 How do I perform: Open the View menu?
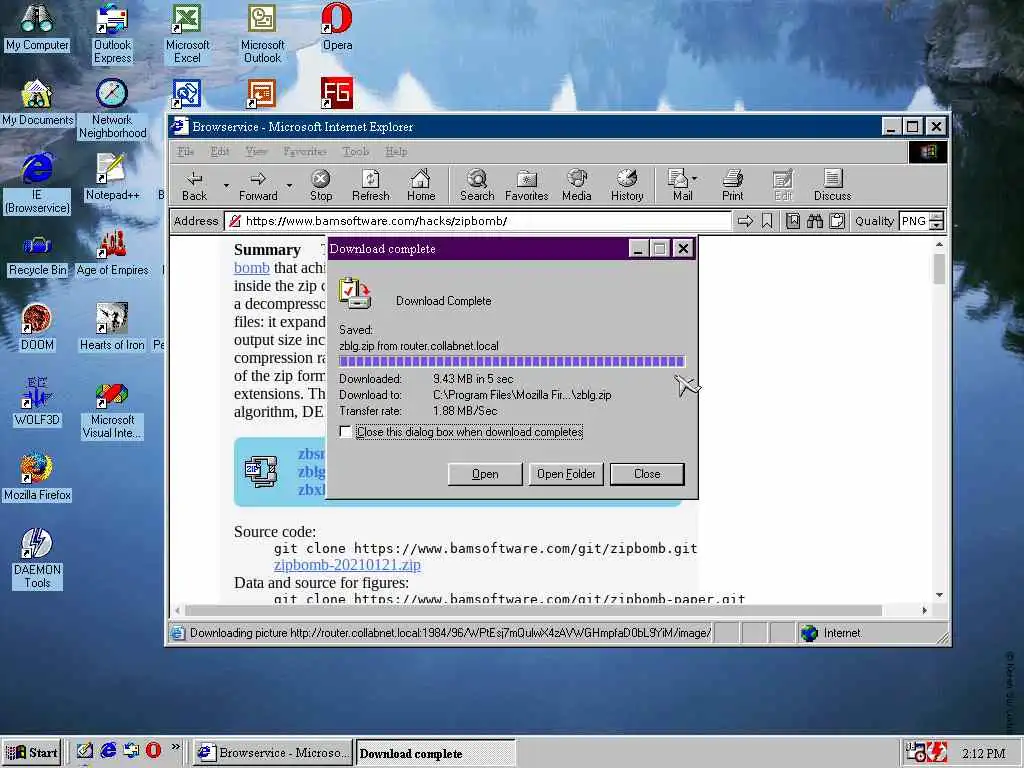click(256, 152)
